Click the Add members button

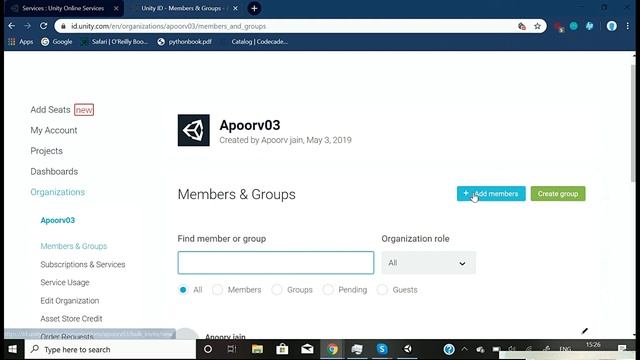pos(491,194)
